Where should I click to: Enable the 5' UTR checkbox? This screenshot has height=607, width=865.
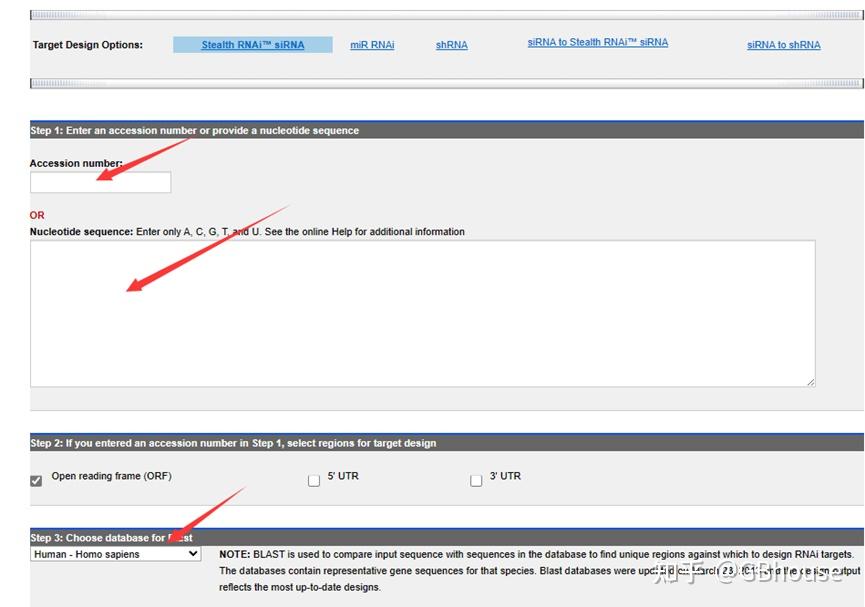314,481
